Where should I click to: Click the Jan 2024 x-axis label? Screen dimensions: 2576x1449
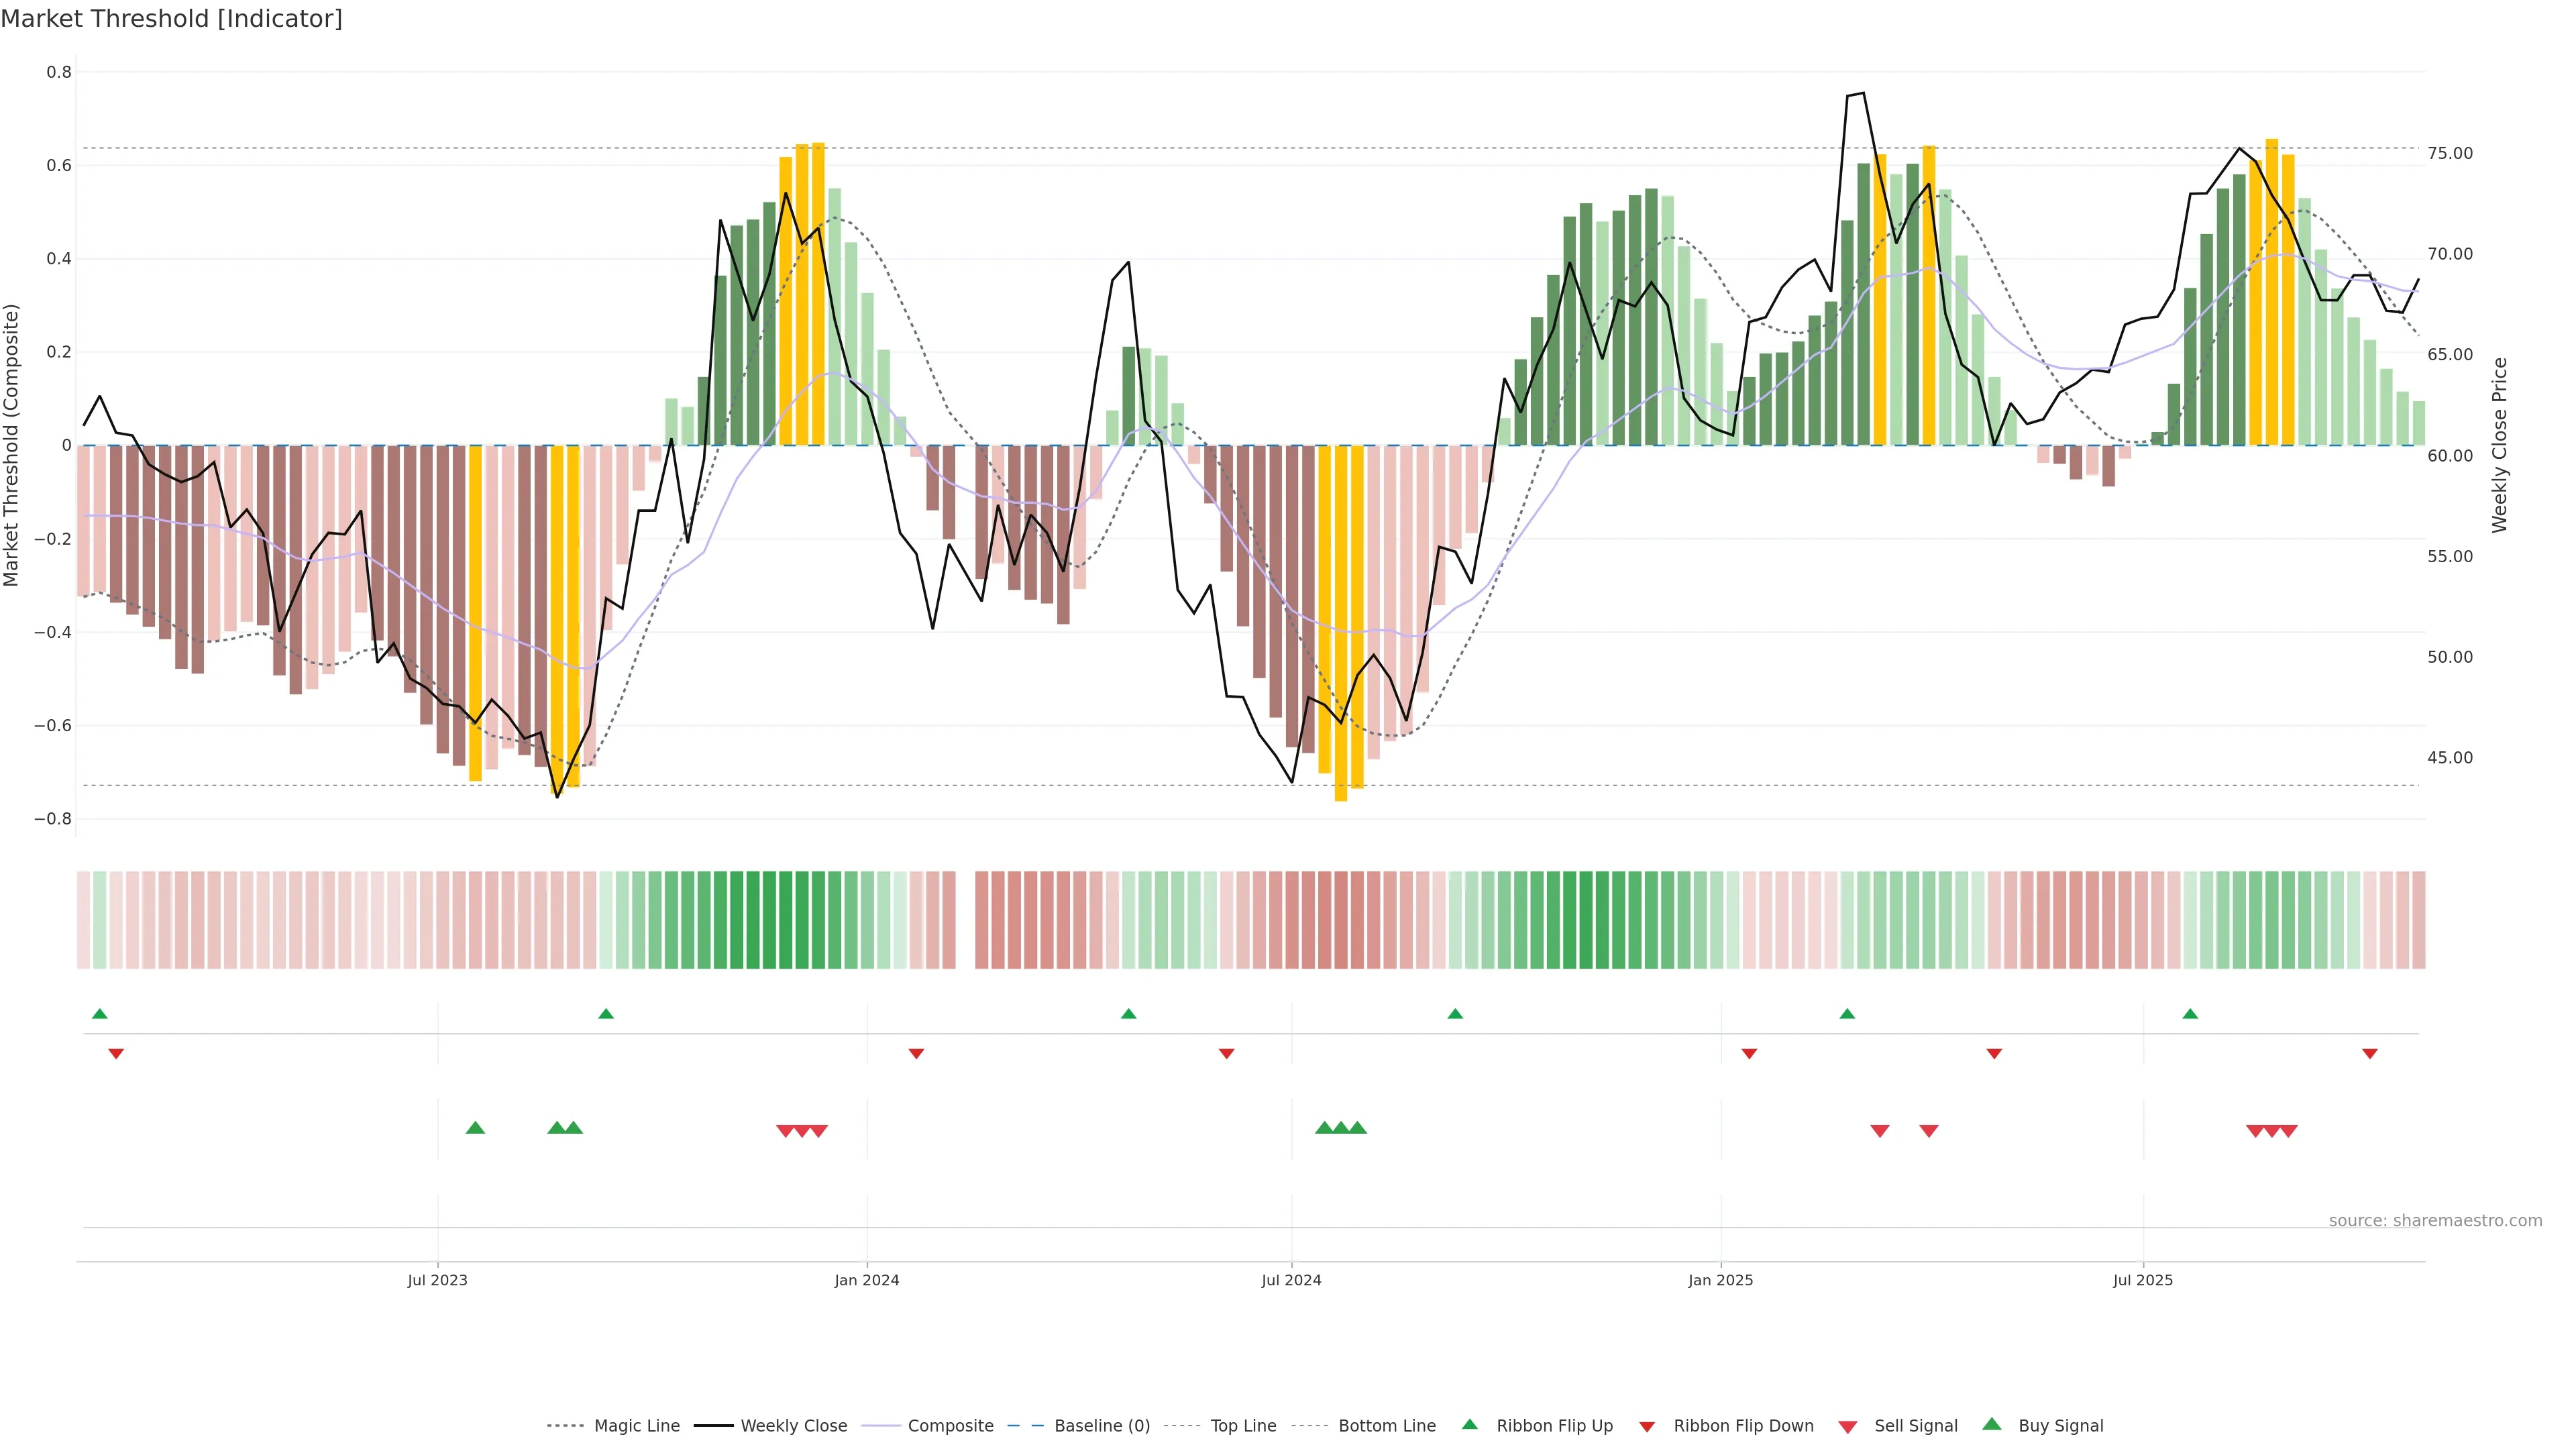[x=867, y=1280]
